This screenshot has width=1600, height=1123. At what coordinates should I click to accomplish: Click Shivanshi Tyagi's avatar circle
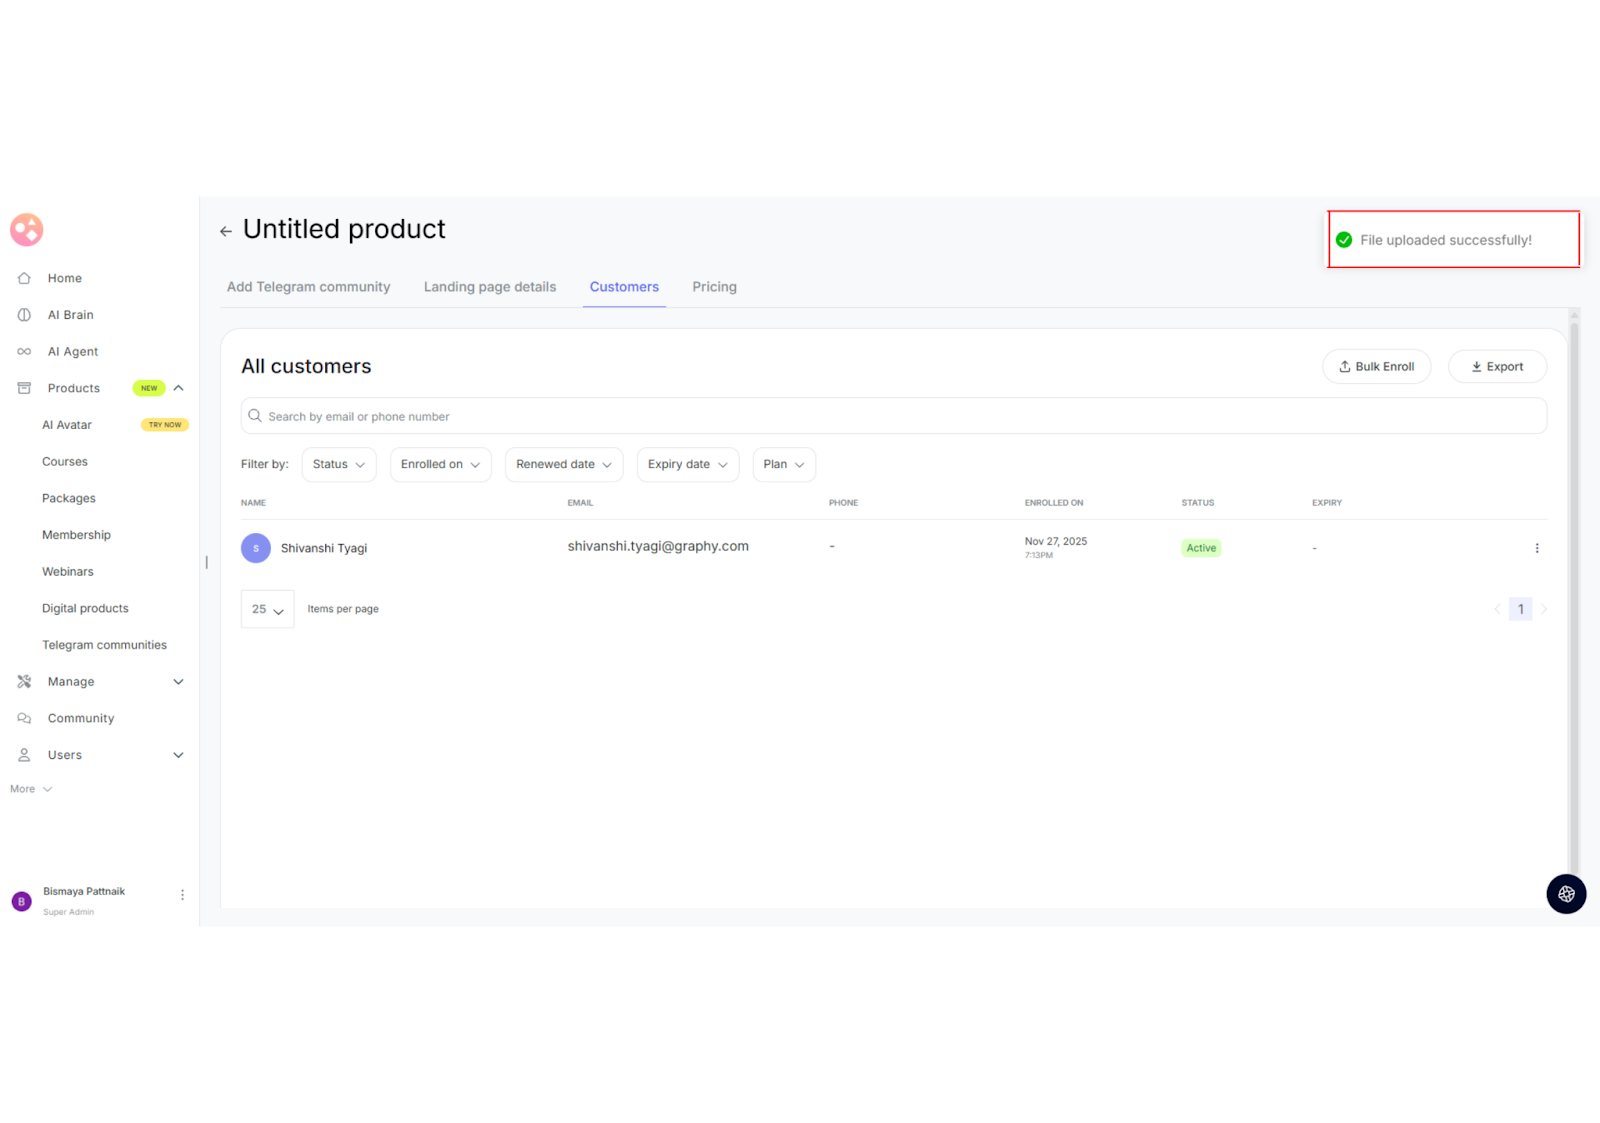coord(256,548)
